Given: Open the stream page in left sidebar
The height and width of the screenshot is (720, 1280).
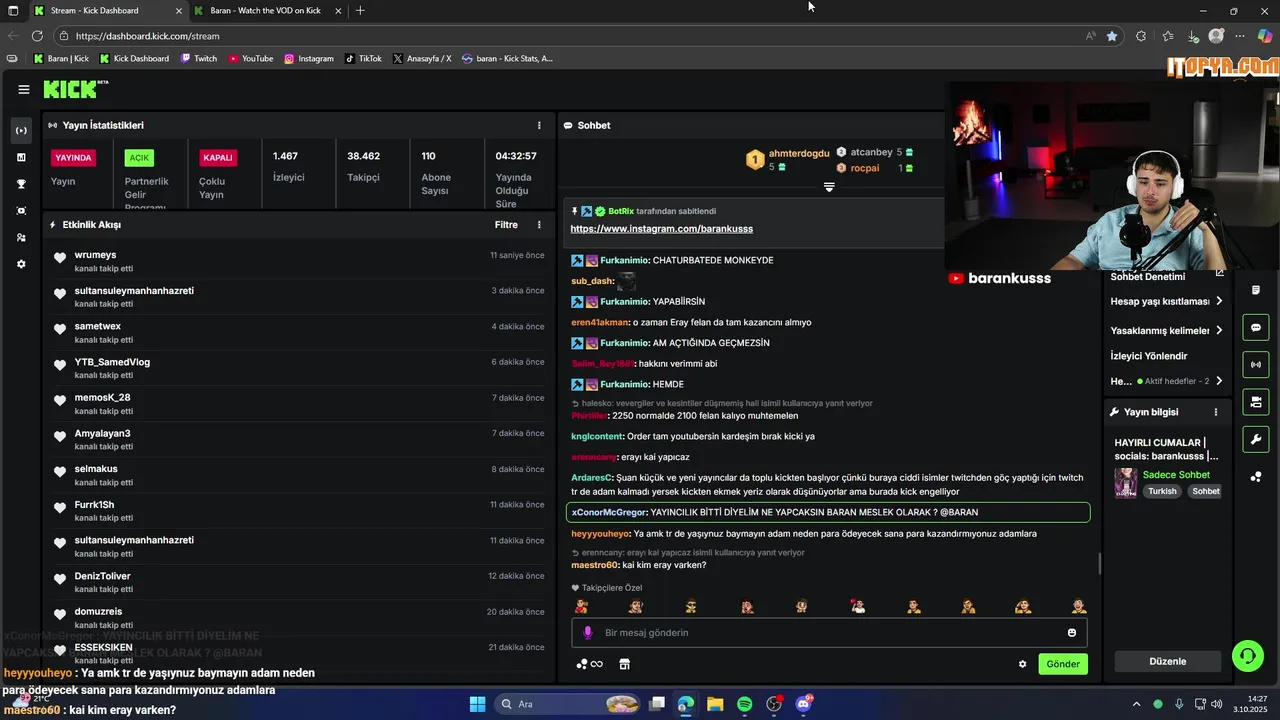Looking at the screenshot, I should 21,130.
